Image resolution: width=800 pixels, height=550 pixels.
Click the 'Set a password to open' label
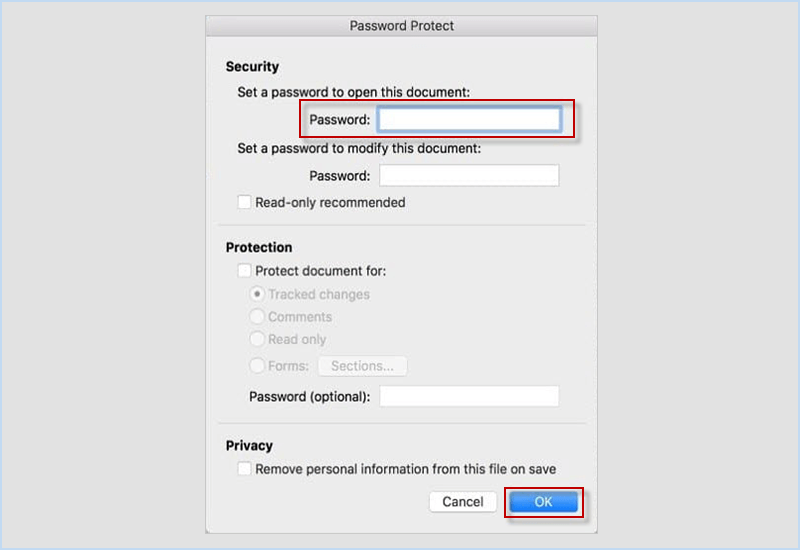(x=353, y=92)
